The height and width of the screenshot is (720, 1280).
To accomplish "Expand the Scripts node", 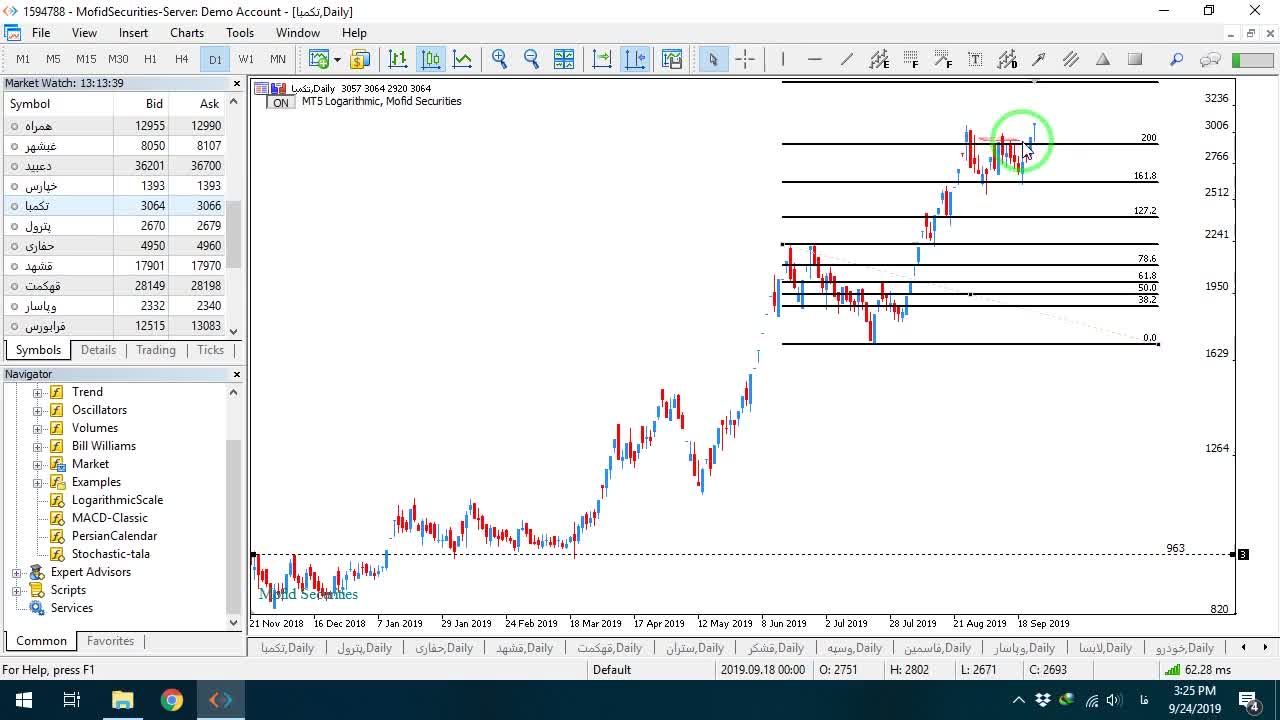I will [x=16, y=590].
